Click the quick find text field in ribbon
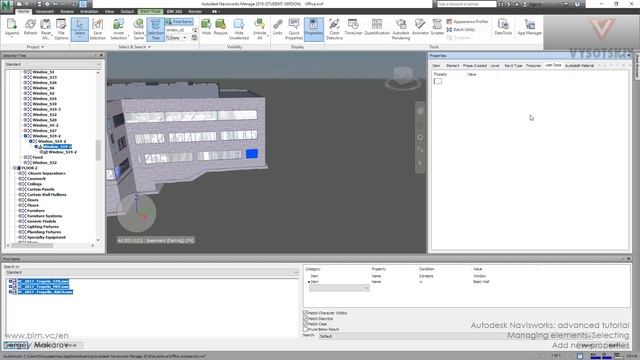 pyautogui.click(x=178, y=30)
